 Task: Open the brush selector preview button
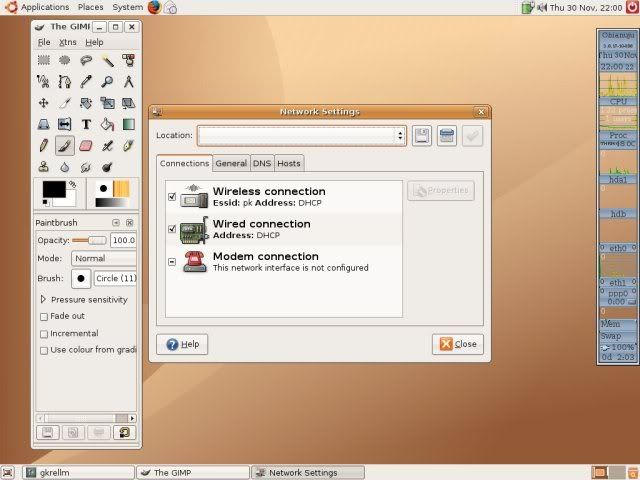pos(81,278)
